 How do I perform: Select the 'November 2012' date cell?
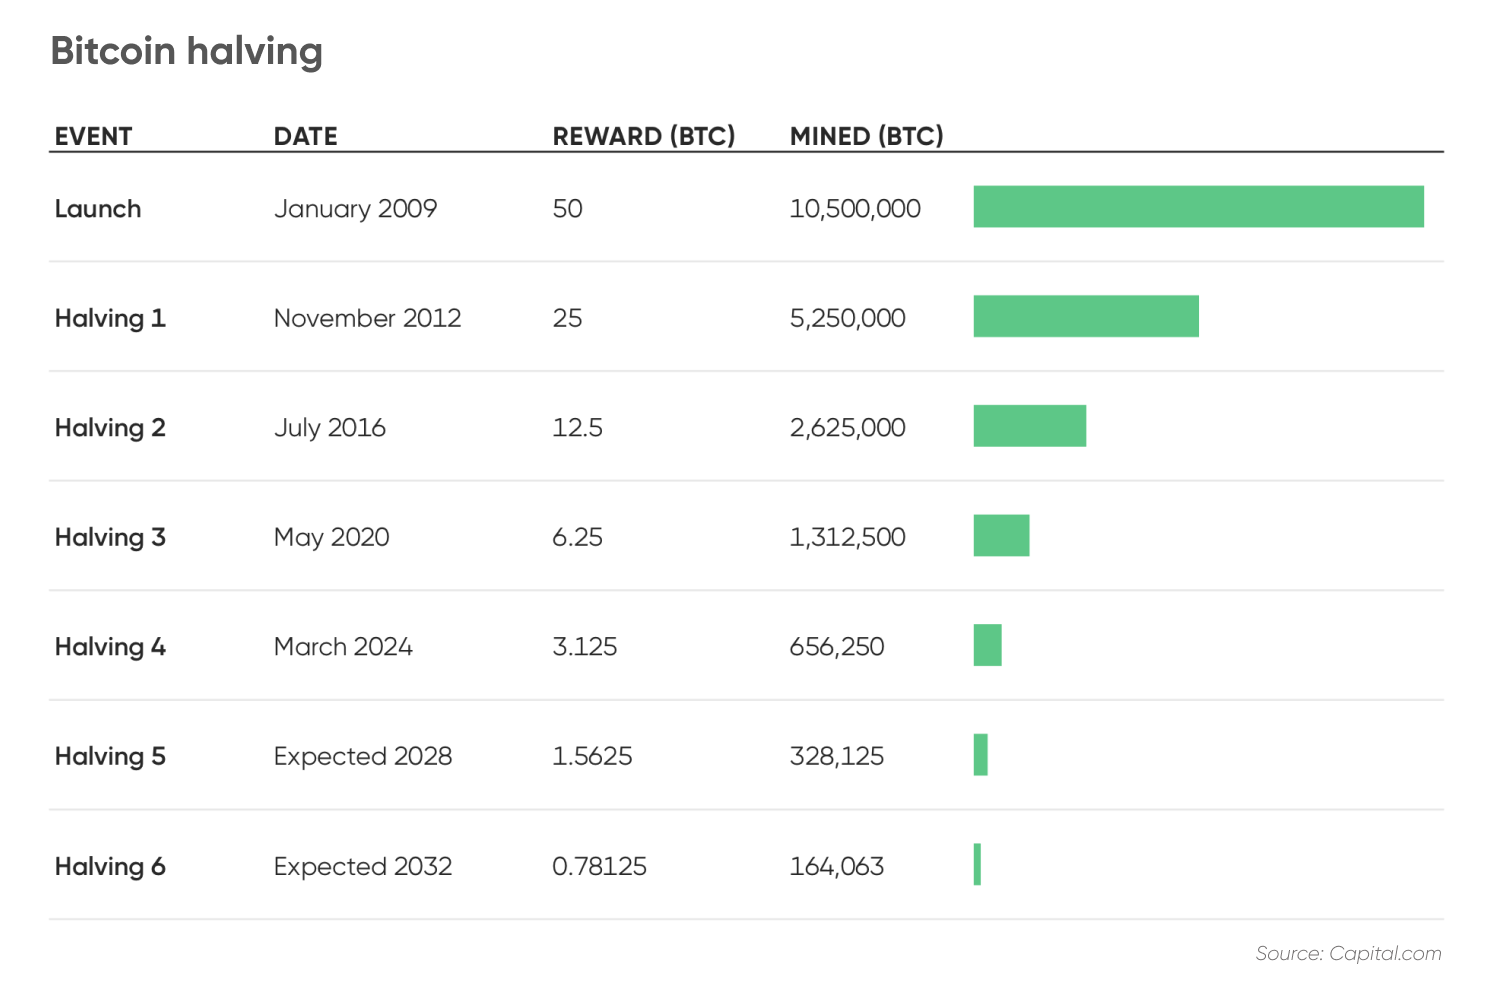(368, 318)
